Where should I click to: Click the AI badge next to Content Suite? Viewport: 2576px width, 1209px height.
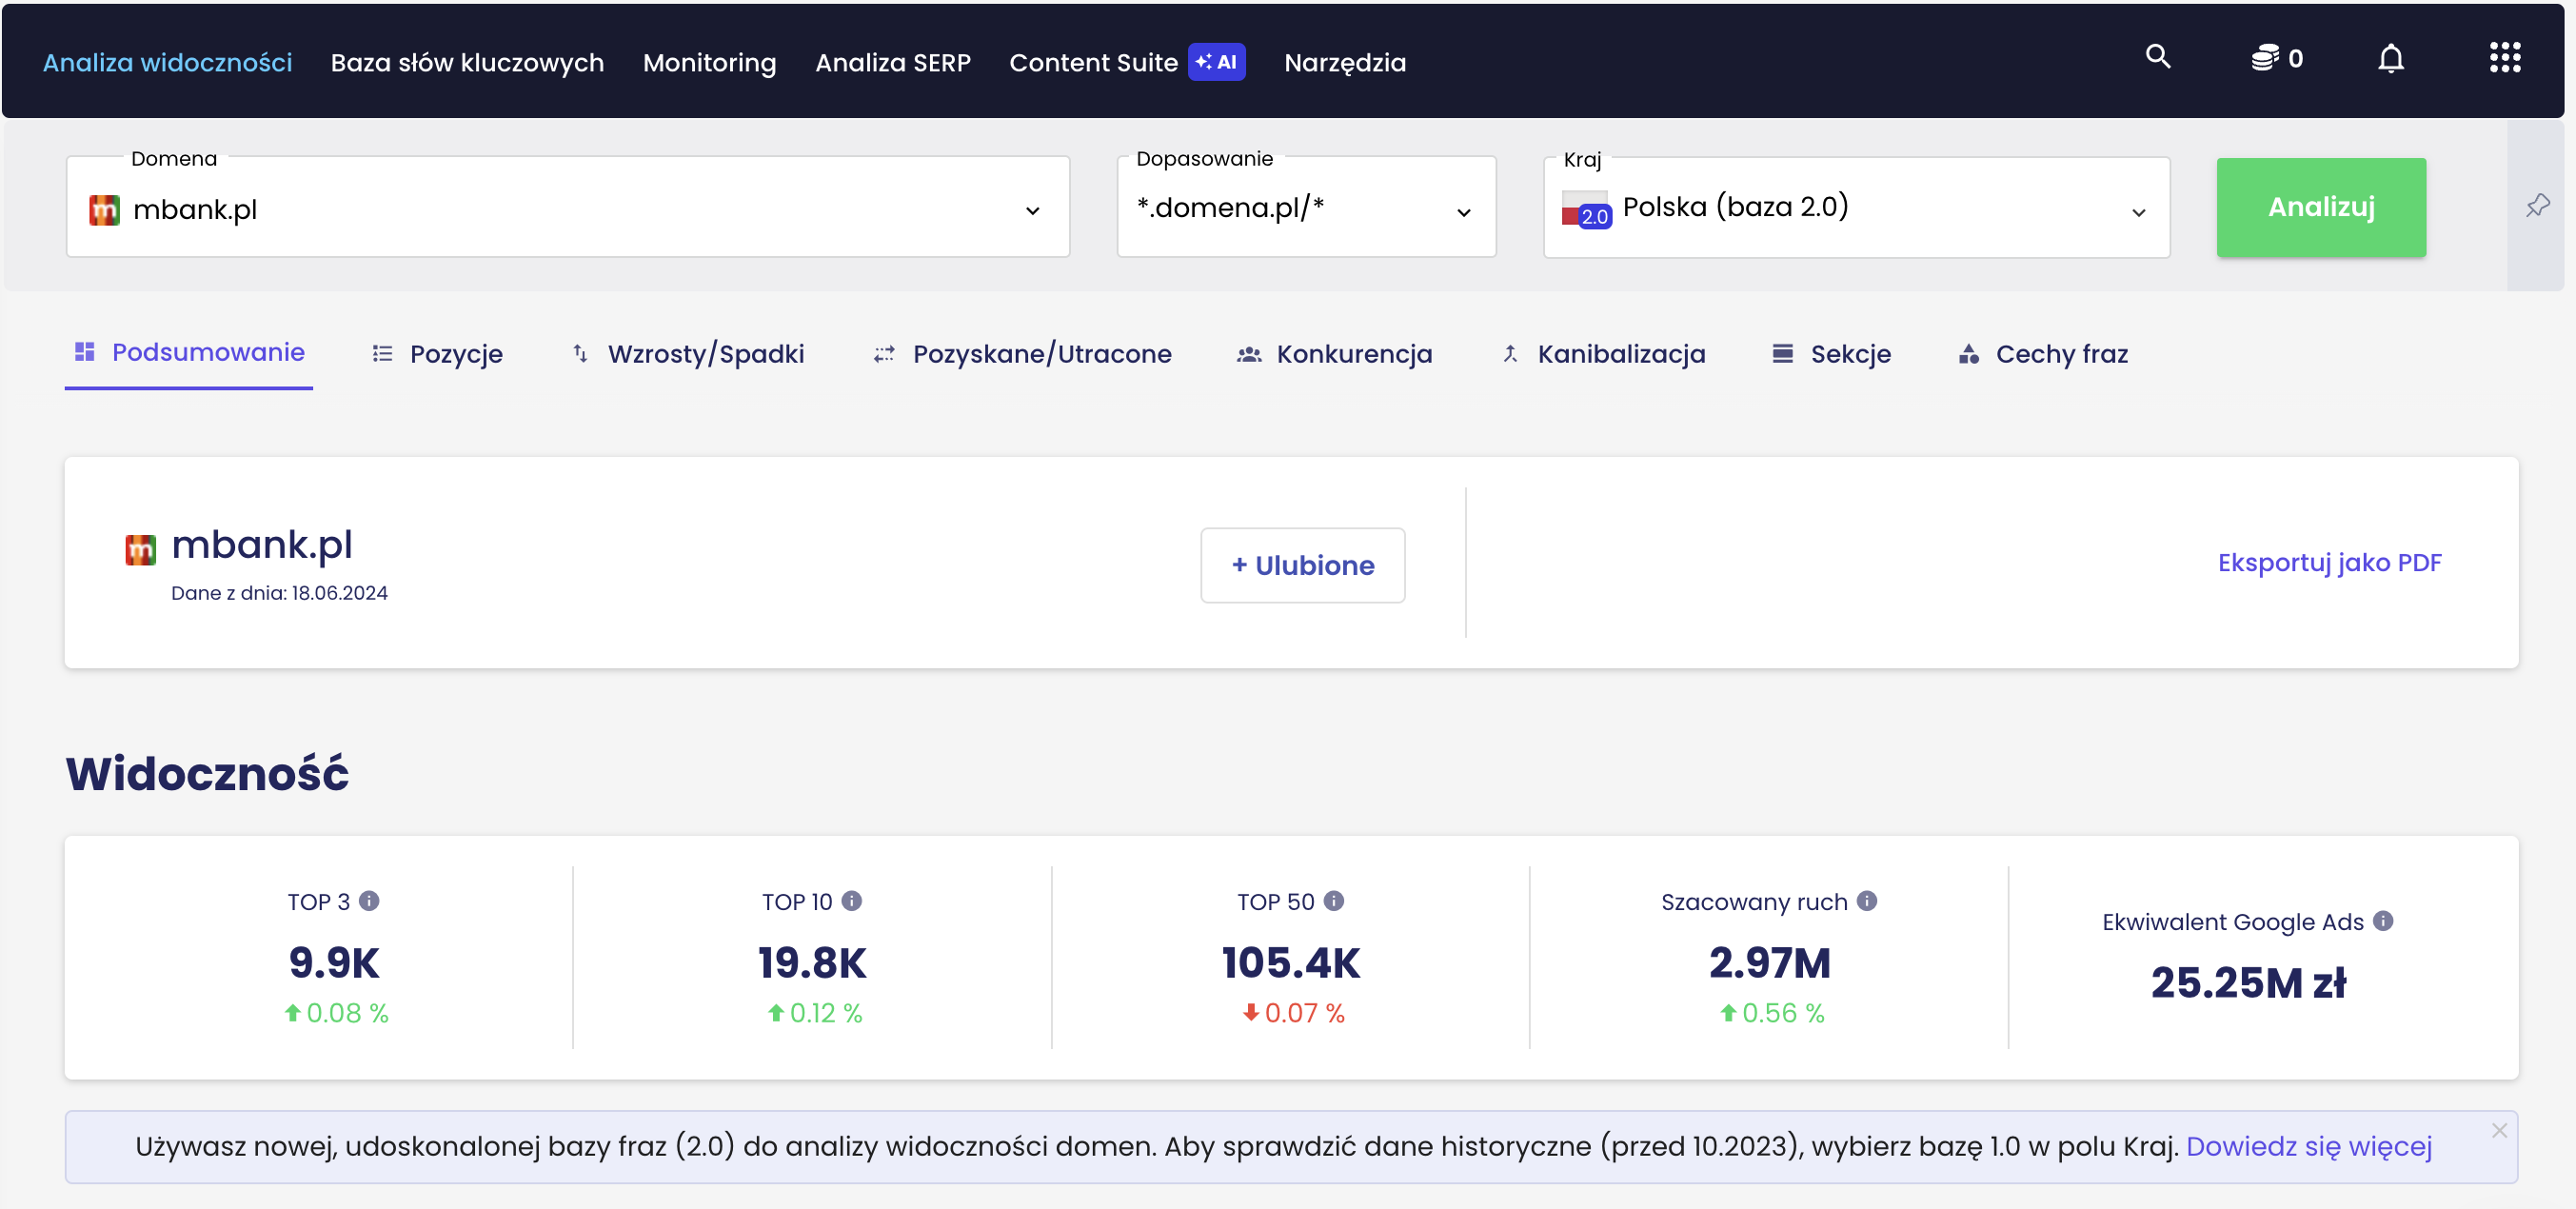(1216, 62)
